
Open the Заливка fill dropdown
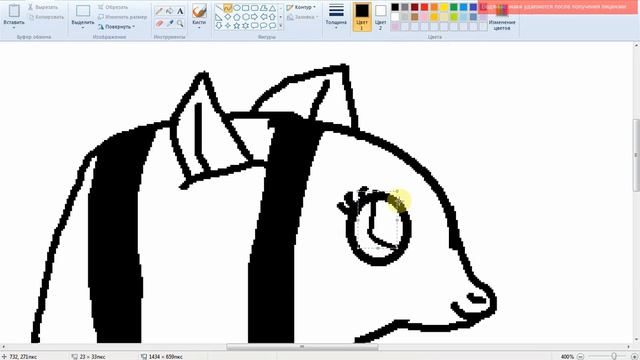(x=301, y=17)
